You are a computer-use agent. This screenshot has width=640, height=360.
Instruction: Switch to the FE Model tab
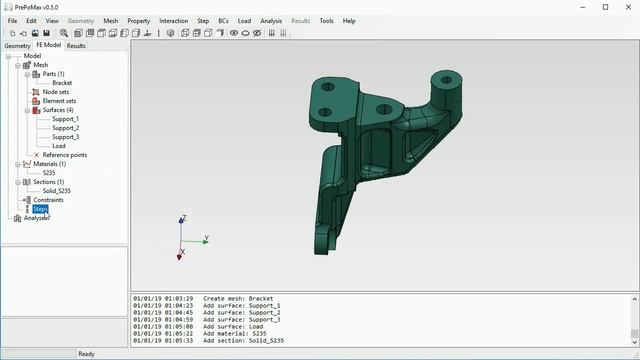(49, 45)
